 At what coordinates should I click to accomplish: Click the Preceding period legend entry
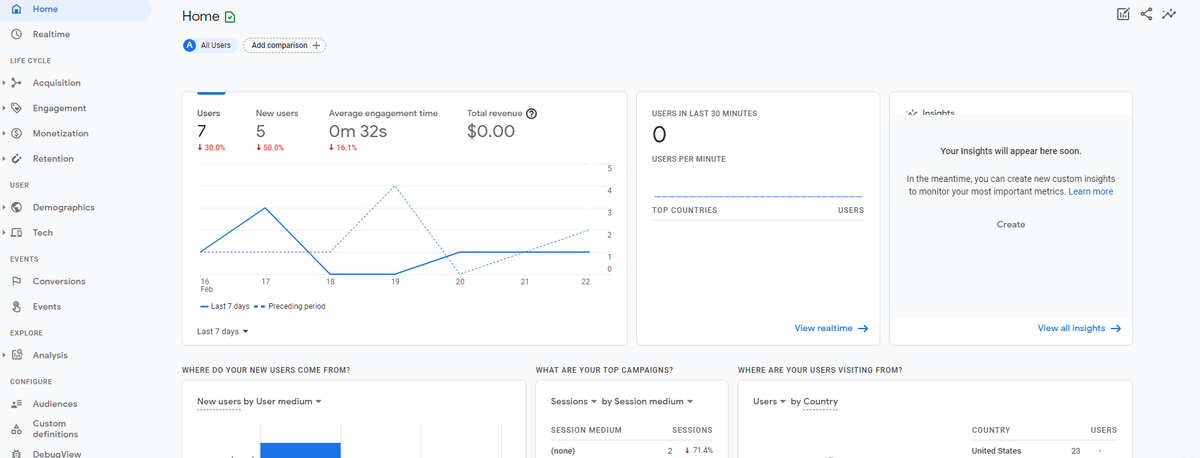click(290, 306)
